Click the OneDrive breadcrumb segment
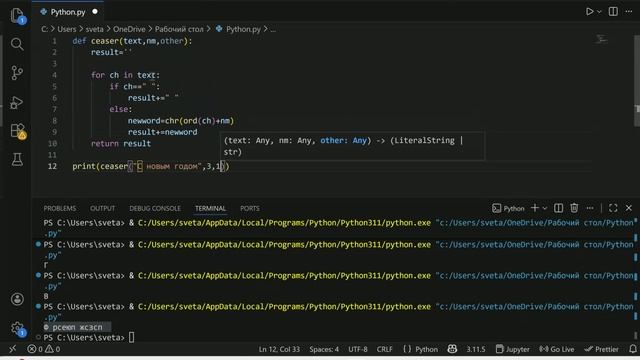 [x=129, y=29]
